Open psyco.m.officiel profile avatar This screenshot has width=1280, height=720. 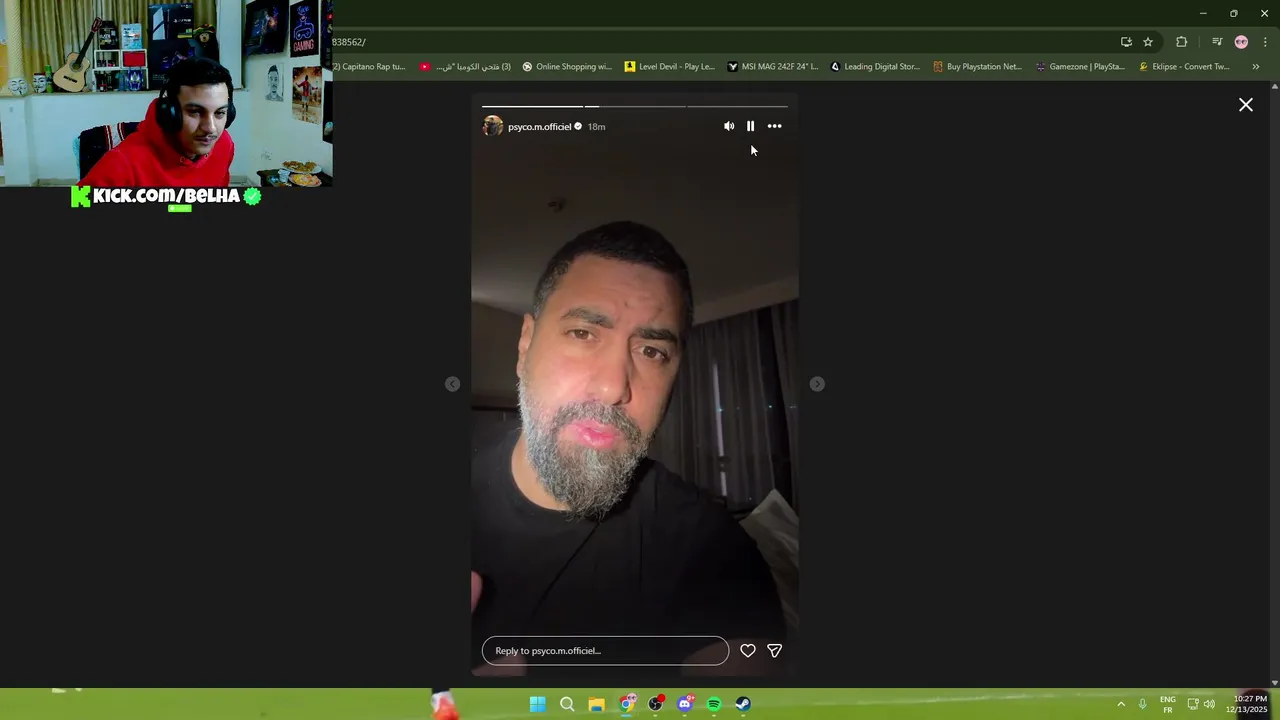point(493,126)
